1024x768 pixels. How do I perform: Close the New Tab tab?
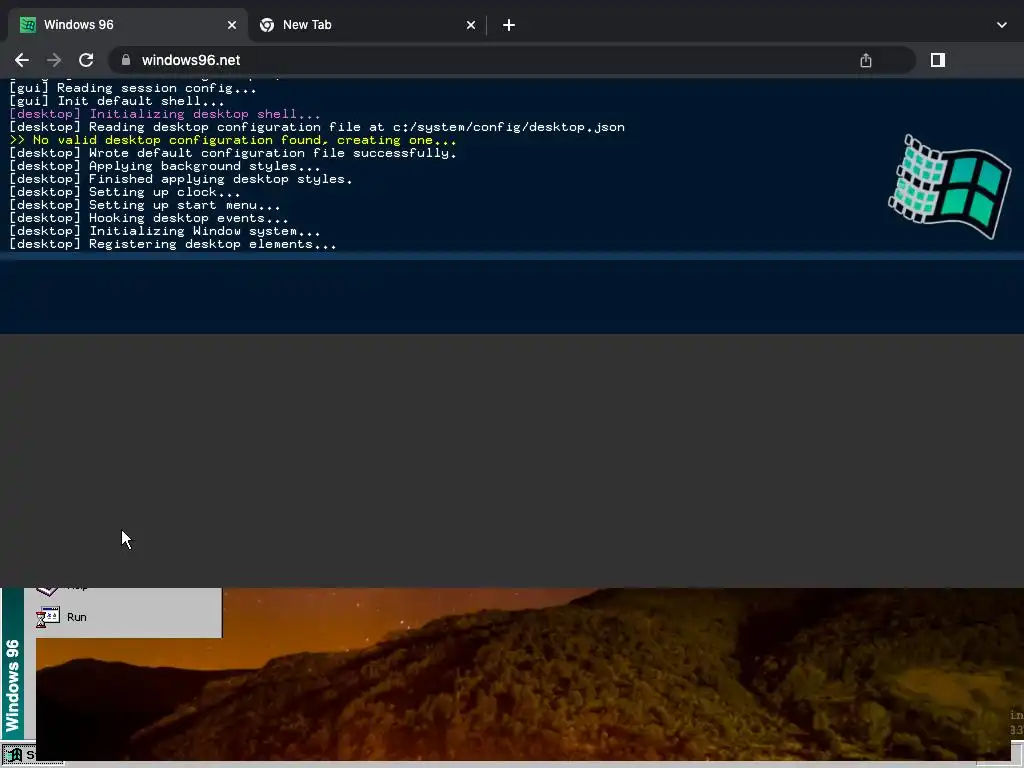tap(471, 25)
